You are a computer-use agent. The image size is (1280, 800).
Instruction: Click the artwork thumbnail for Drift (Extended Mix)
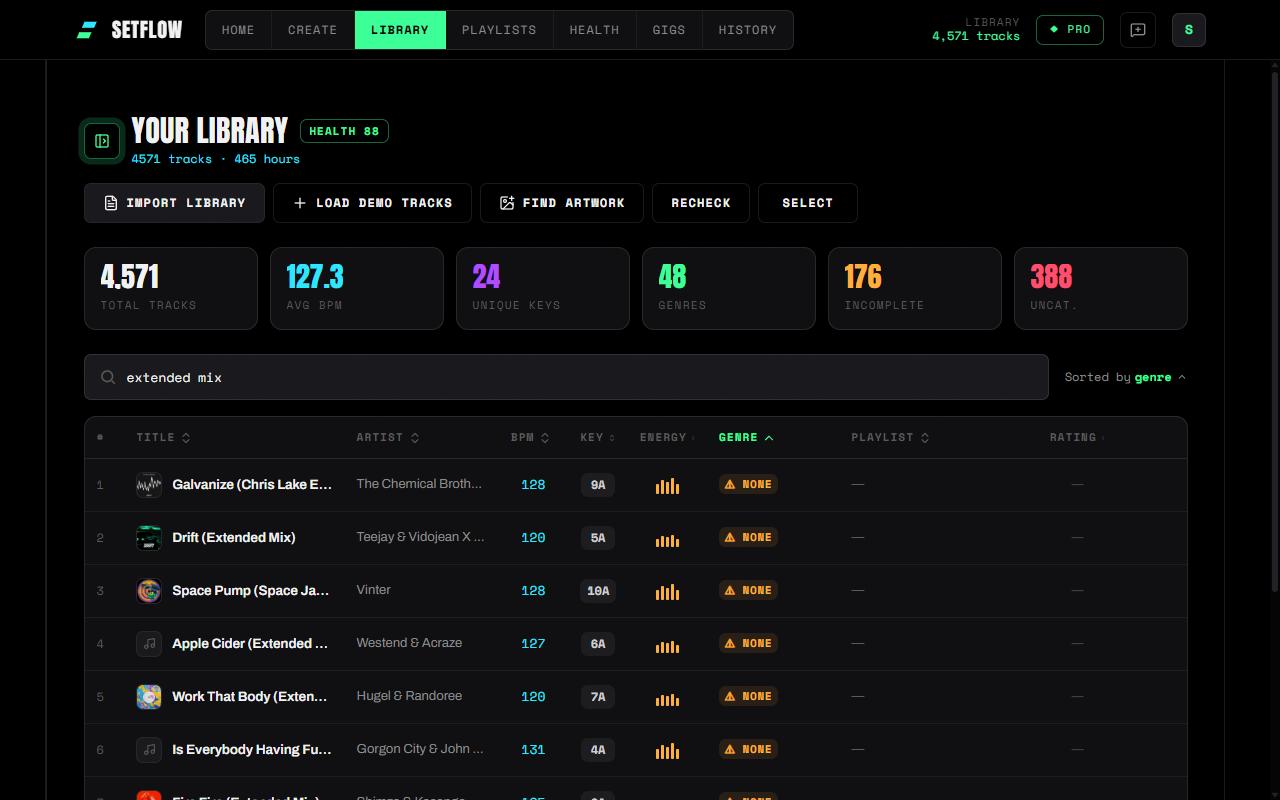click(149, 538)
